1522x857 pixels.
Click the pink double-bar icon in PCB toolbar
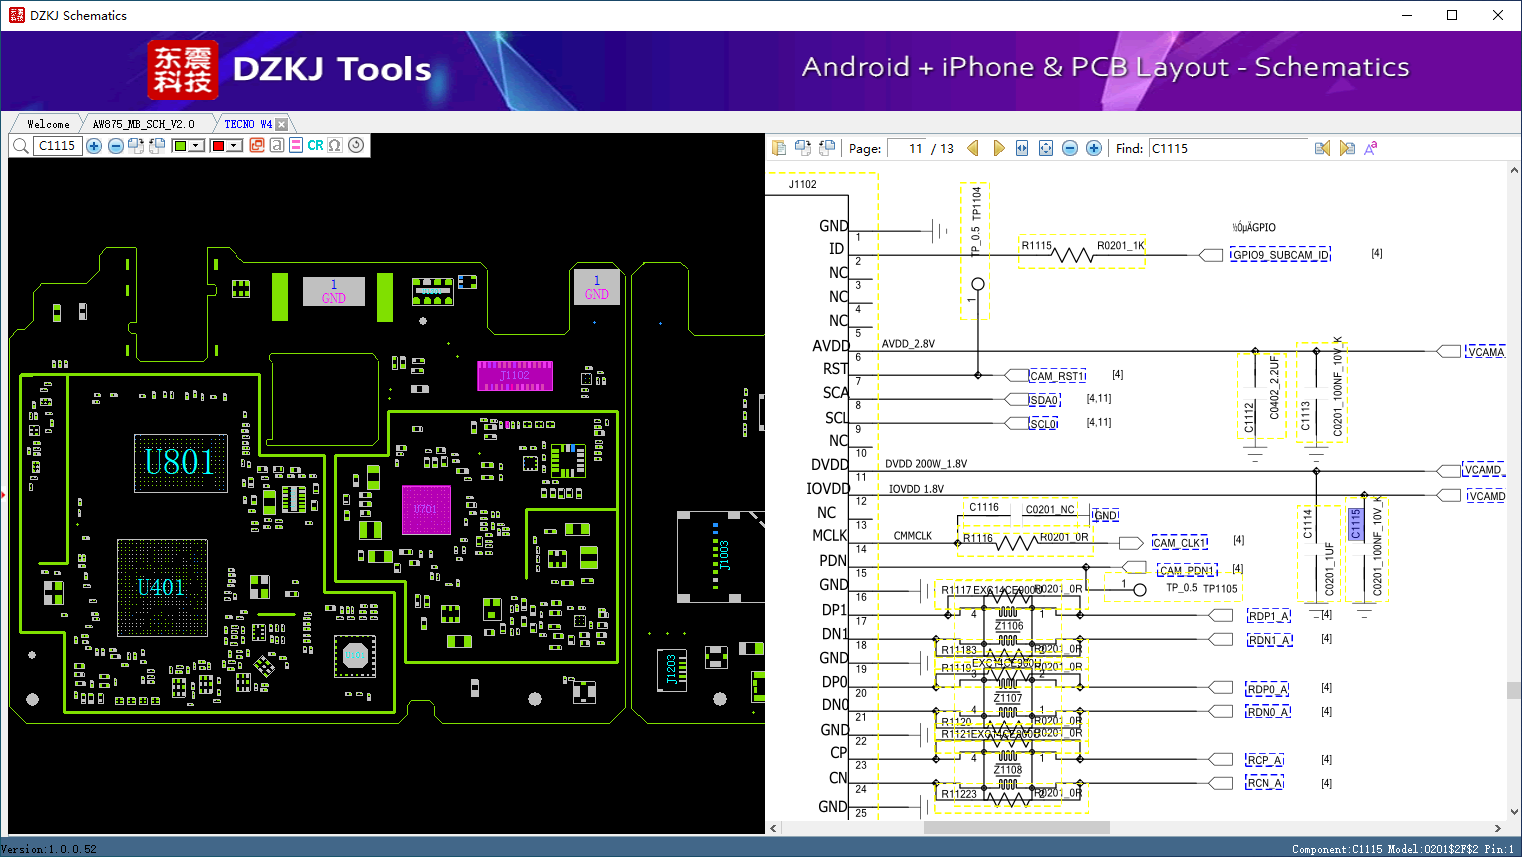(296, 145)
